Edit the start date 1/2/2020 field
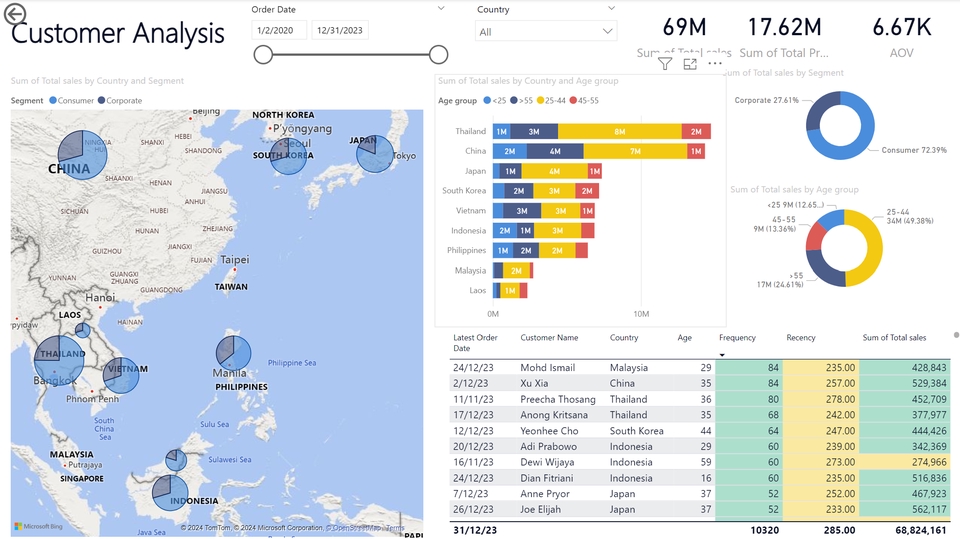This screenshot has height=539, width=960. click(x=279, y=30)
